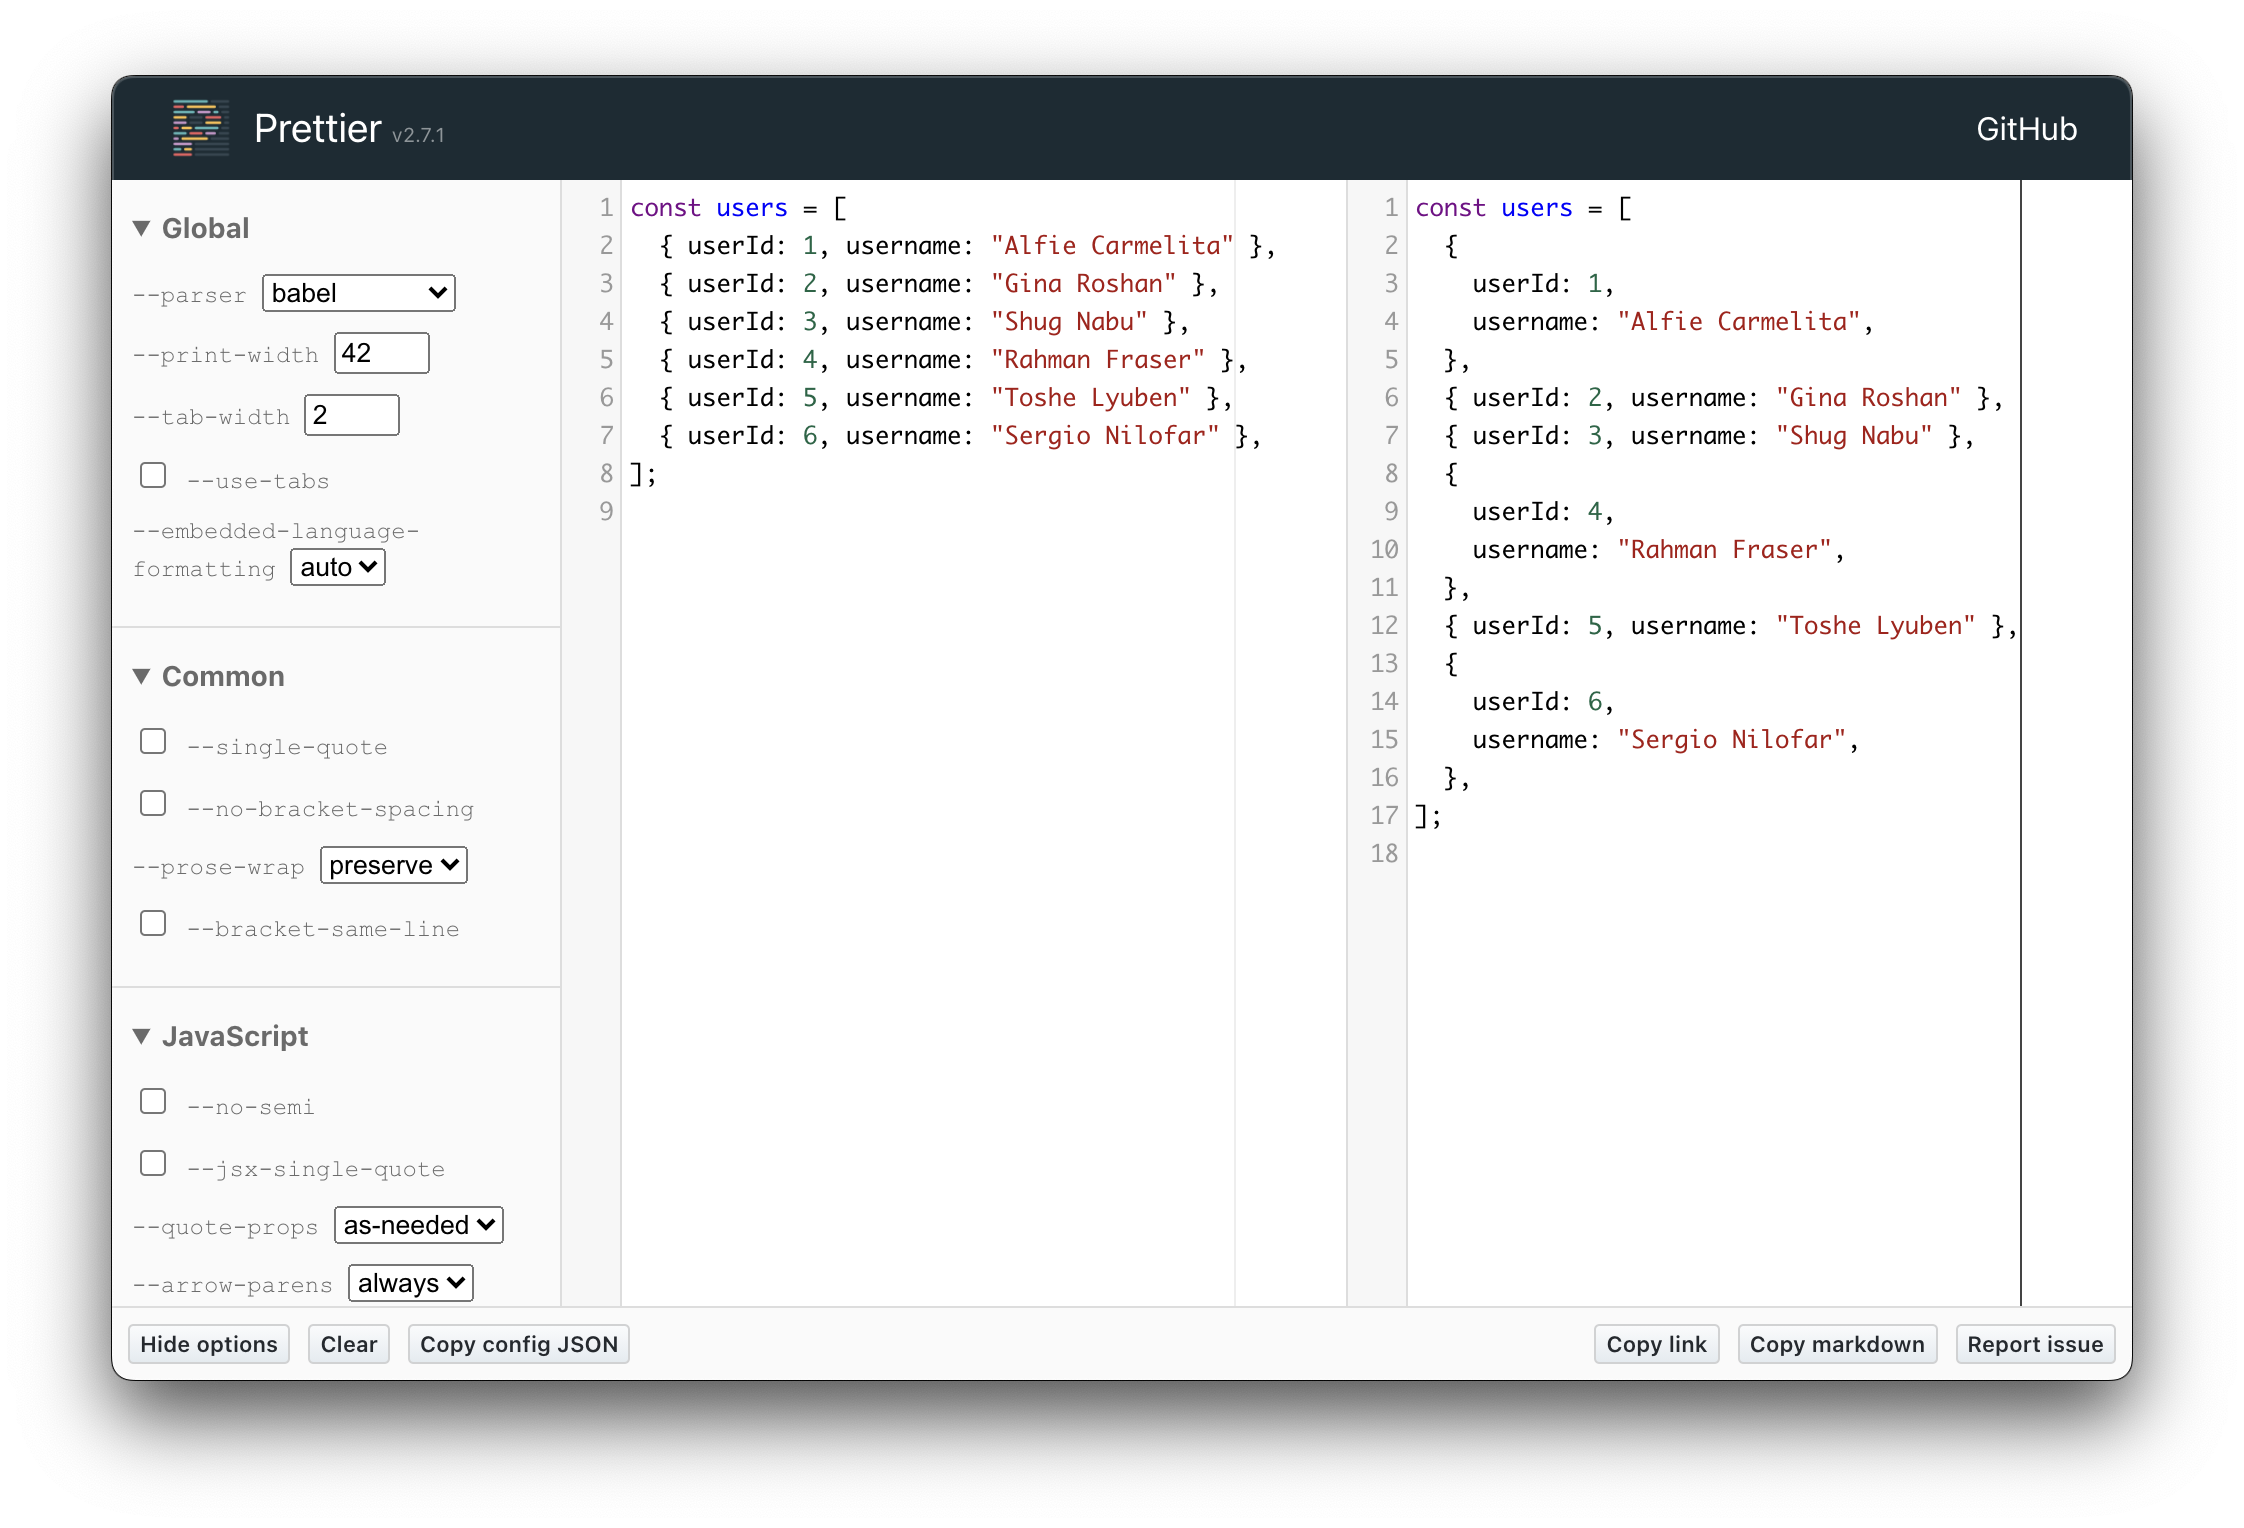Click the Prettier logo icon

[200, 128]
